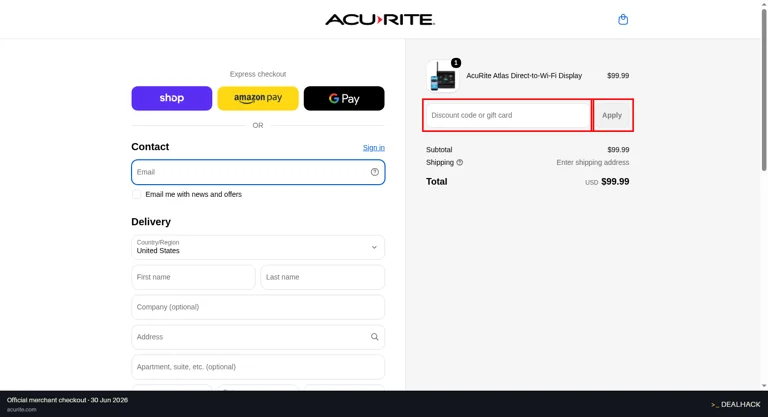
Task: Click the Delivery section heading
Action: [x=151, y=222]
